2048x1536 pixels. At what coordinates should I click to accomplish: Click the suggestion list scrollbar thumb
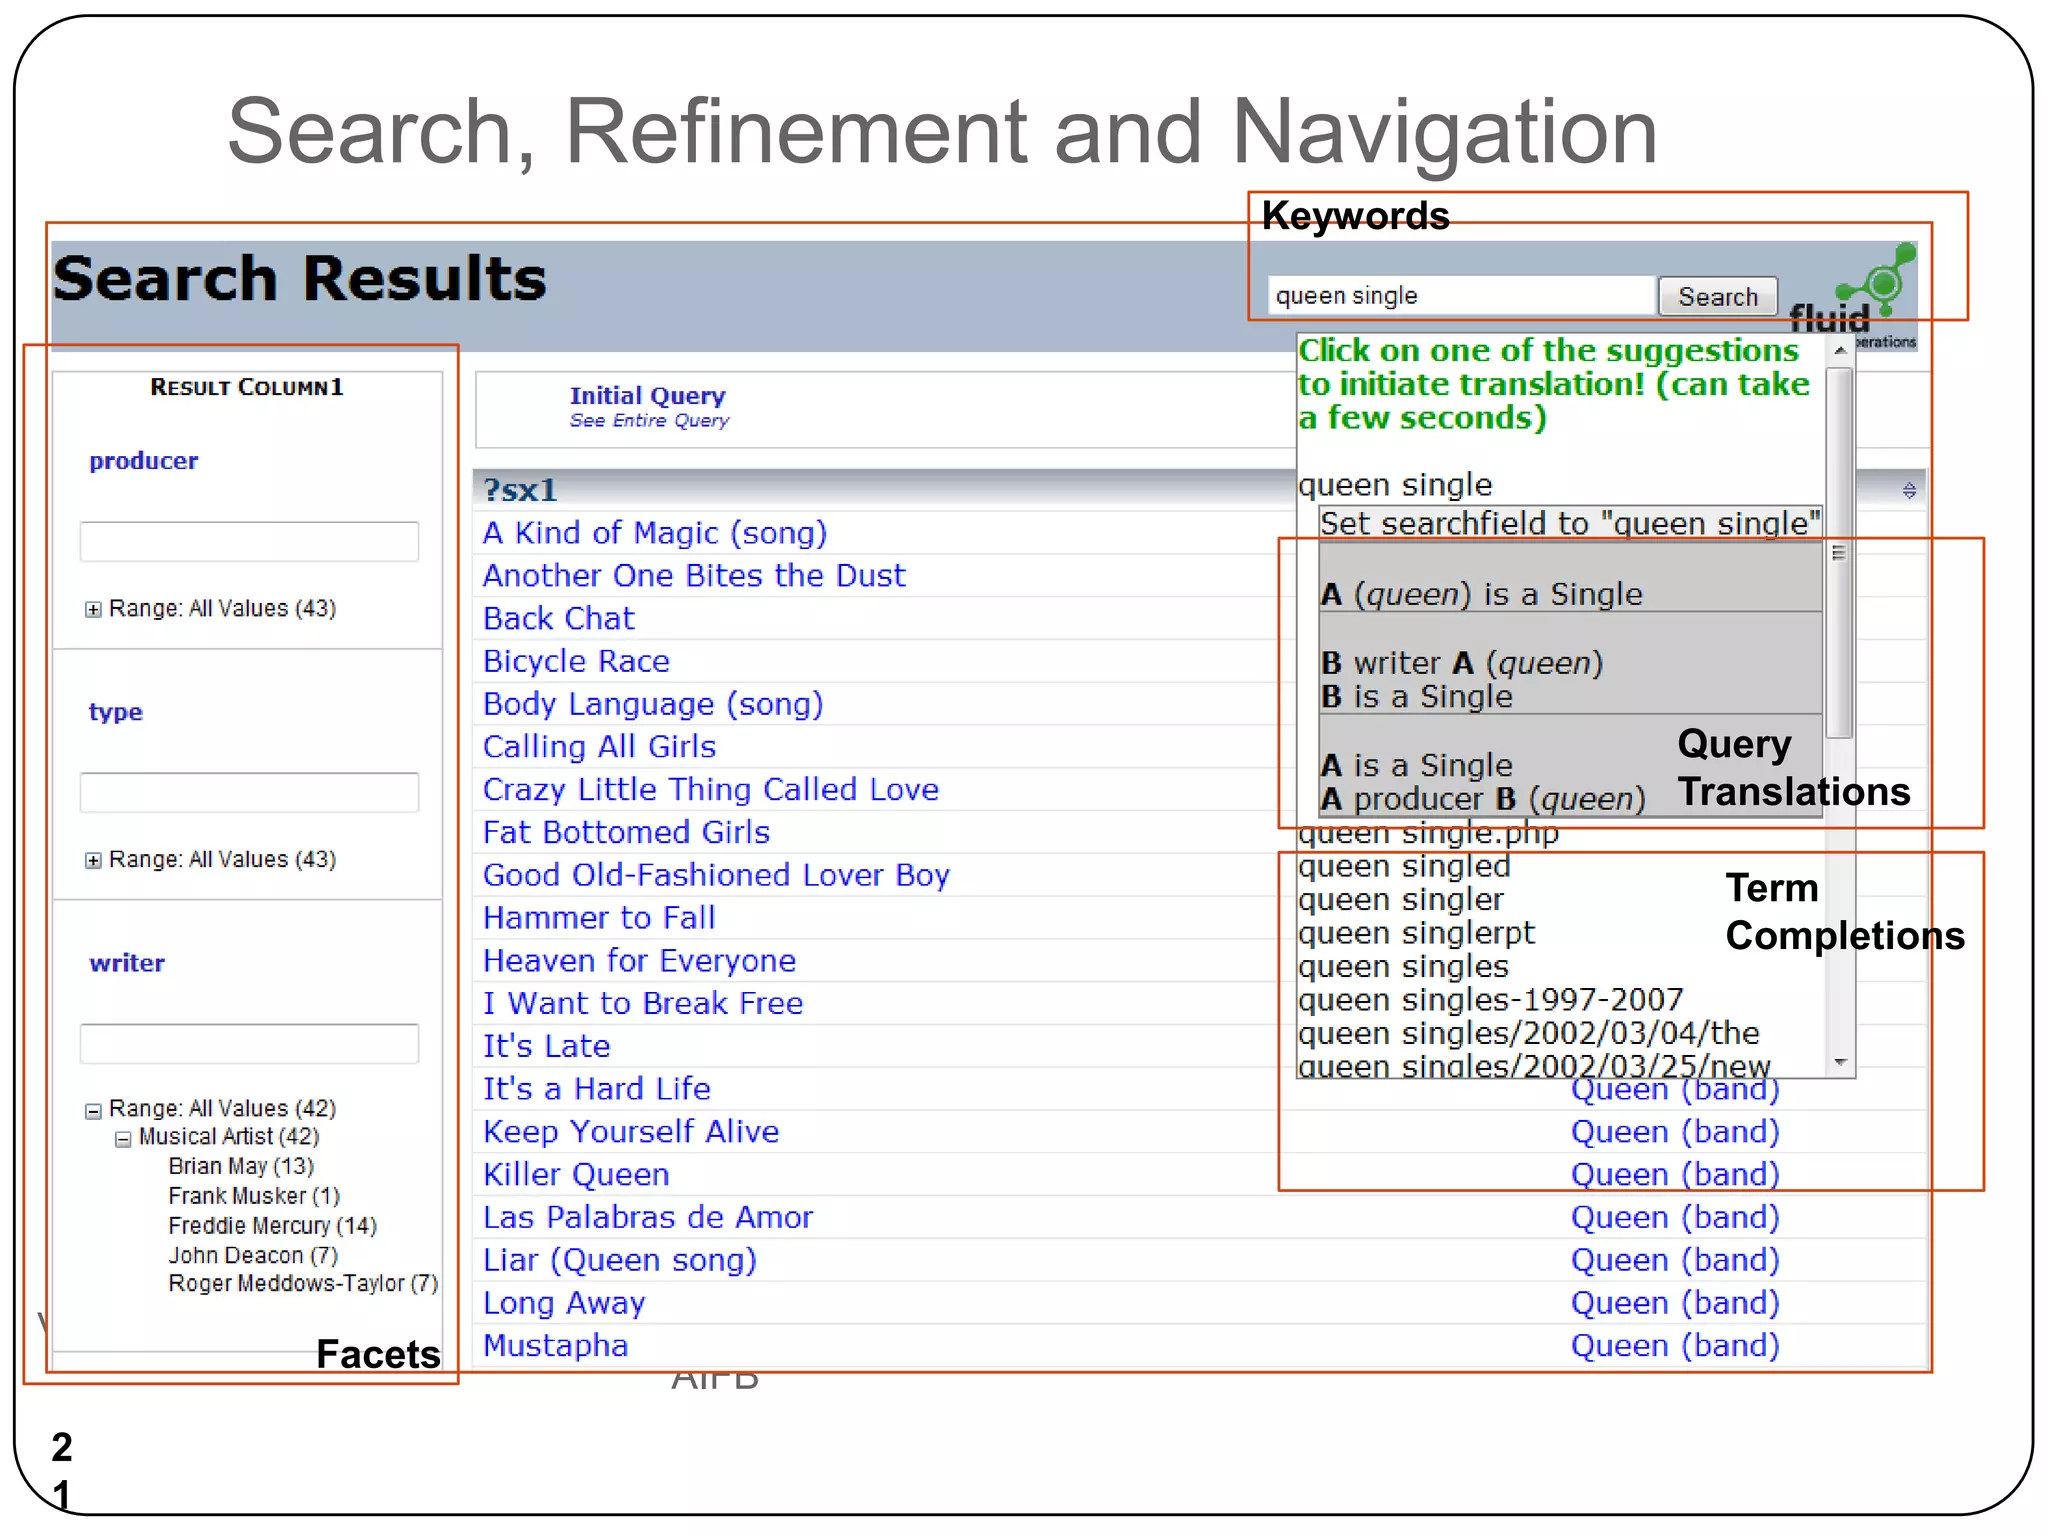(1840, 552)
